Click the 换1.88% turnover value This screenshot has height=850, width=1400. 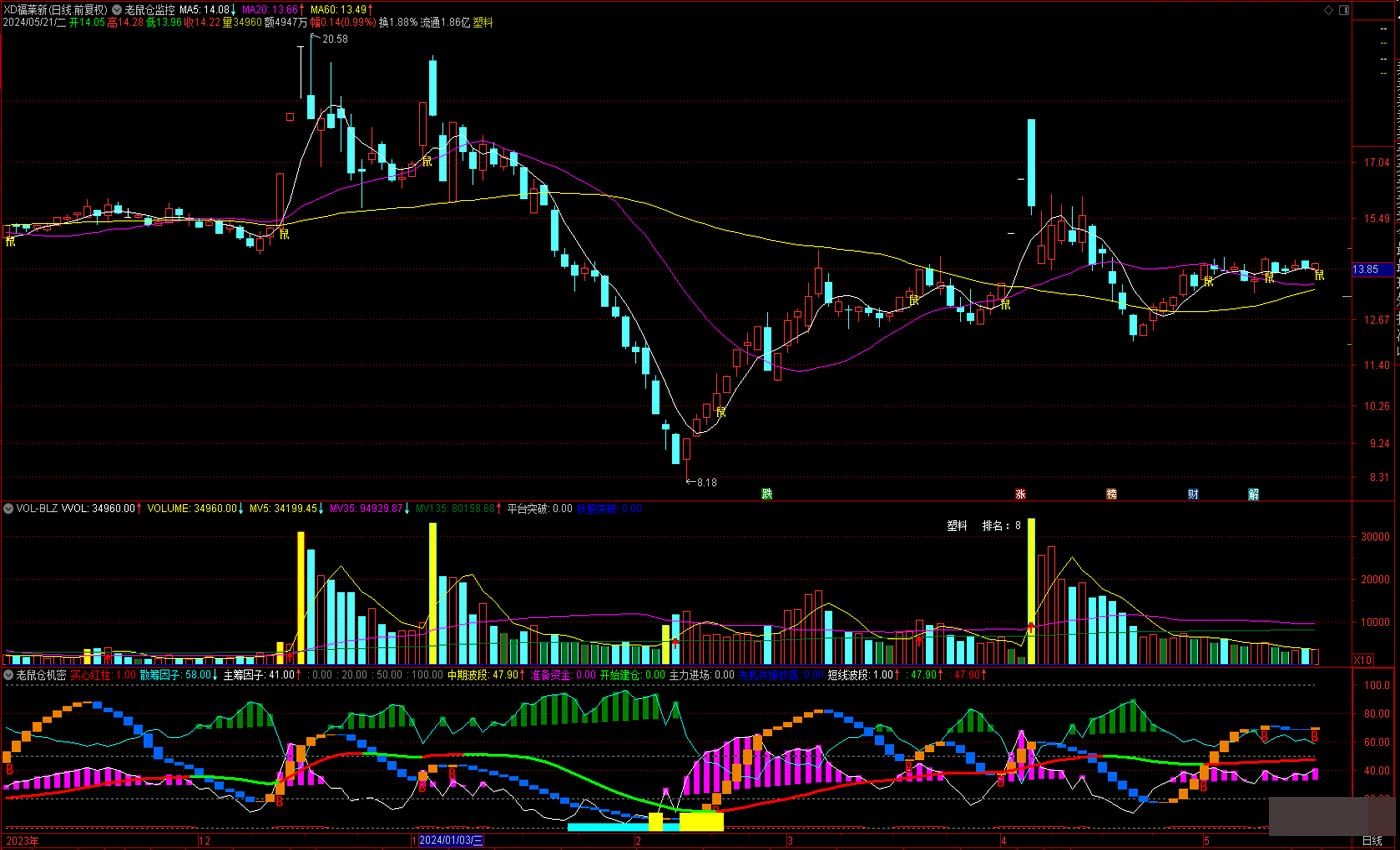[398, 22]
